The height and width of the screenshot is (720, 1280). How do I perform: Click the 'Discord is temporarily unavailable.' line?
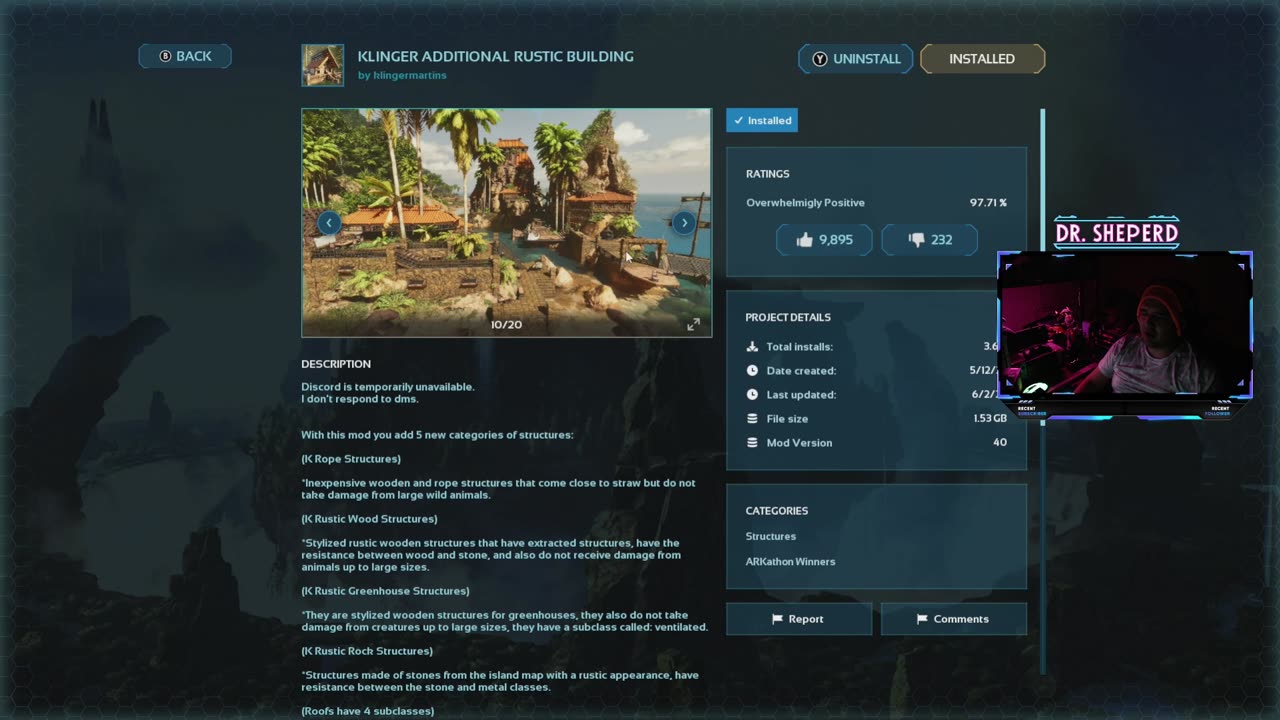[x=388, y=387]
